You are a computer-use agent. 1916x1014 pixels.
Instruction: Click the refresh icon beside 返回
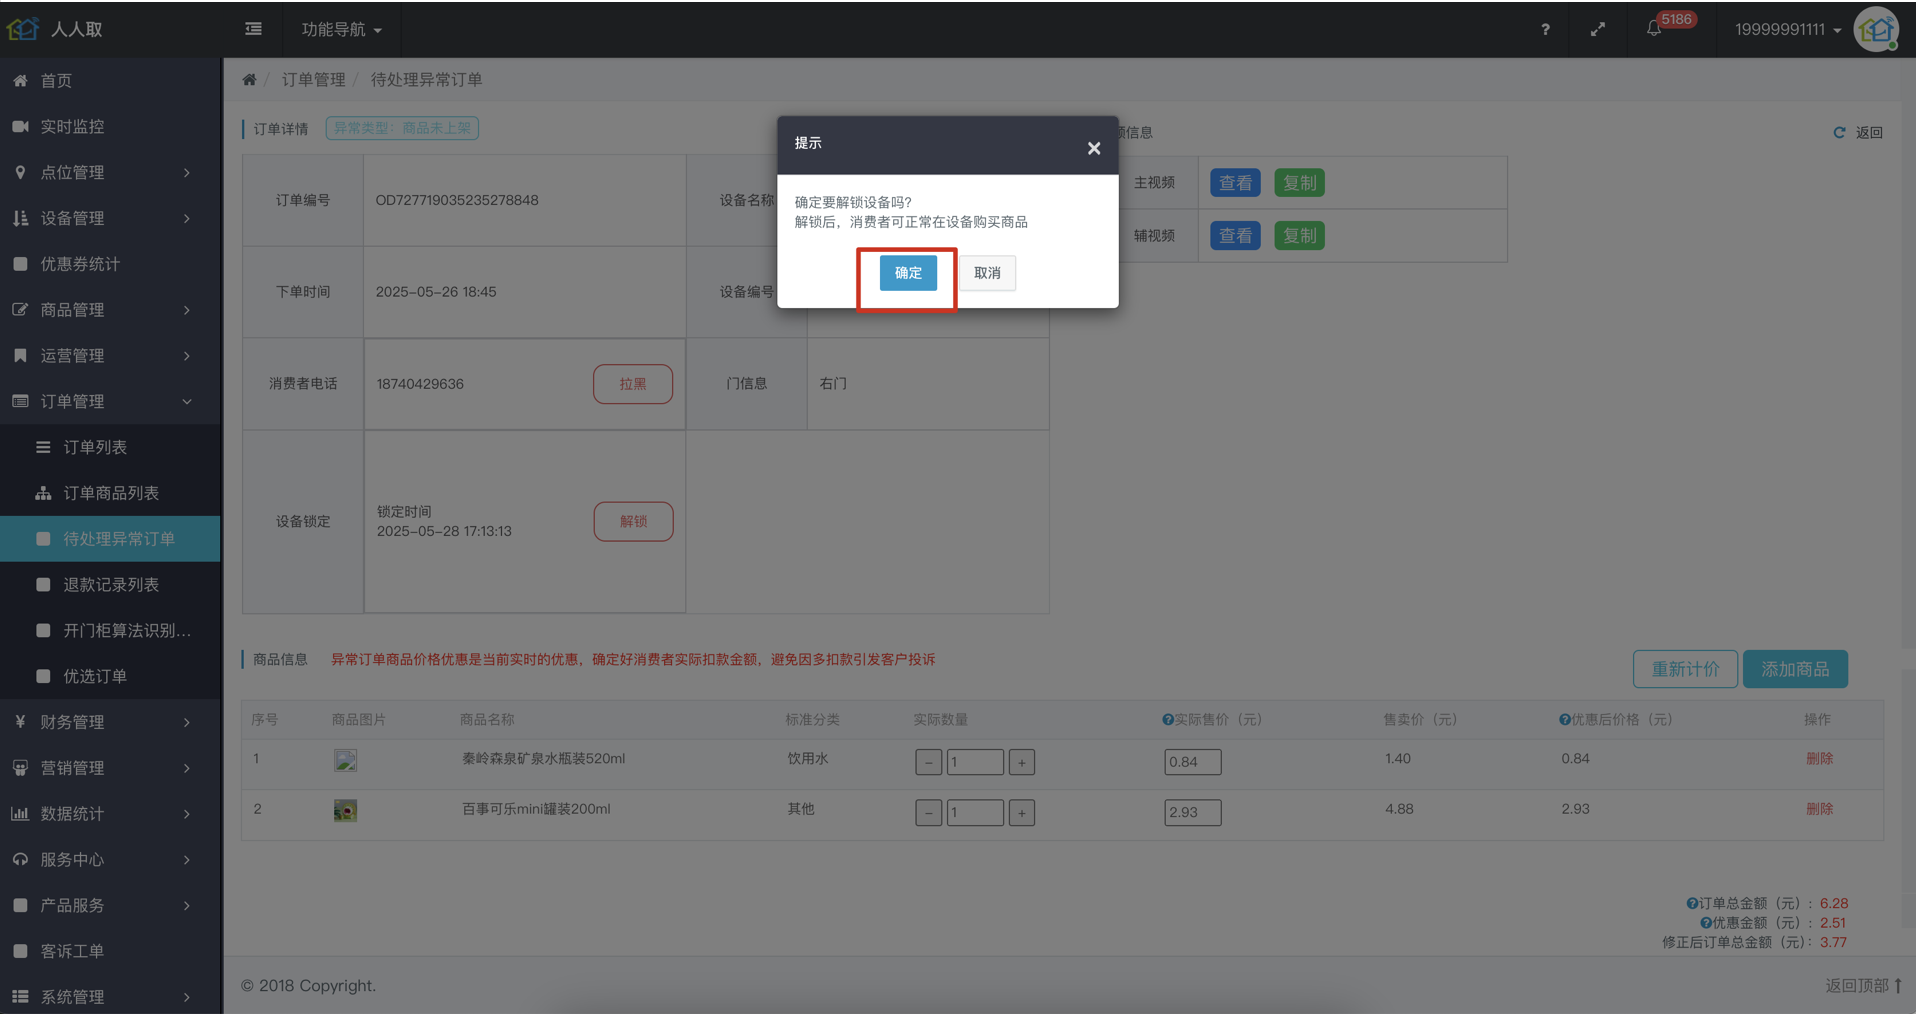click(x=1839, y=132)
